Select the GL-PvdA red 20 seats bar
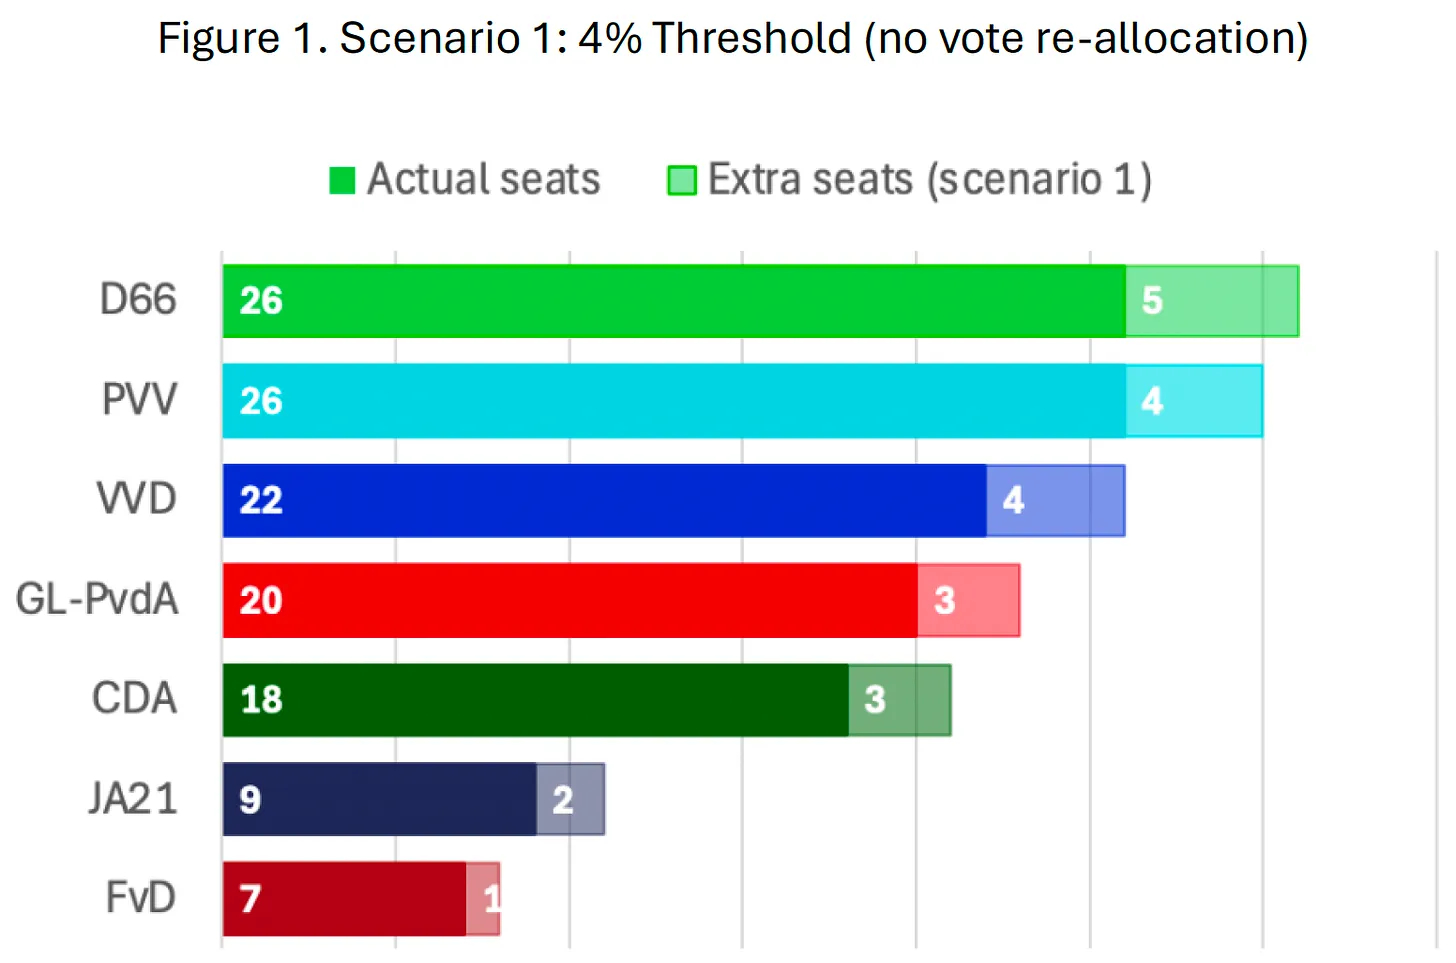This screenshot has height=963, width=1456. [569, 600]
